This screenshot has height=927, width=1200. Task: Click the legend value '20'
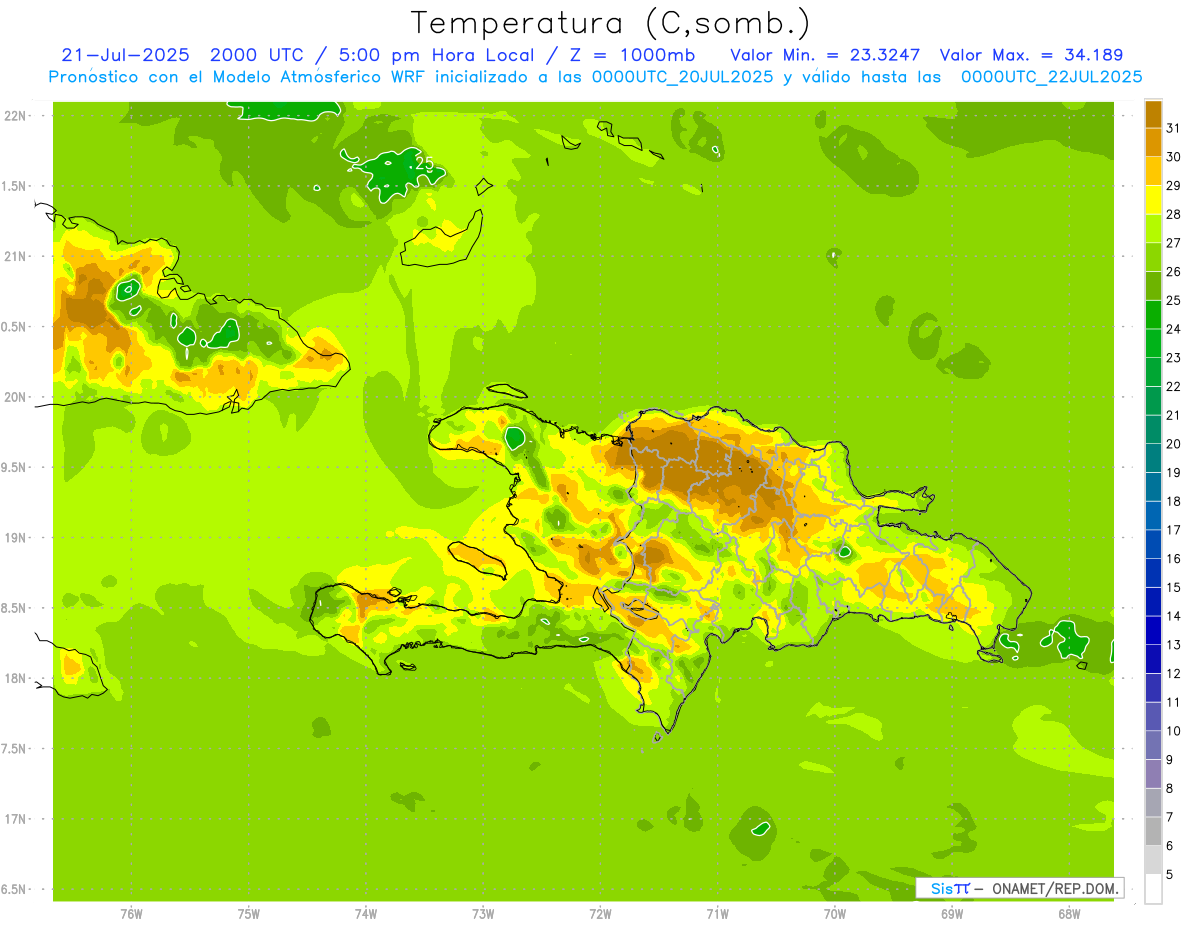(1174, 444)
